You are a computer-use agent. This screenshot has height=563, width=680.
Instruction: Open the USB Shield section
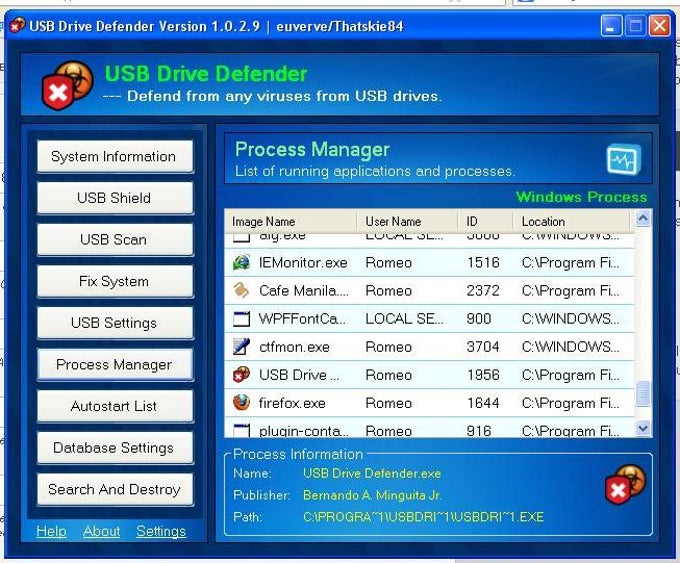[115, 198]
